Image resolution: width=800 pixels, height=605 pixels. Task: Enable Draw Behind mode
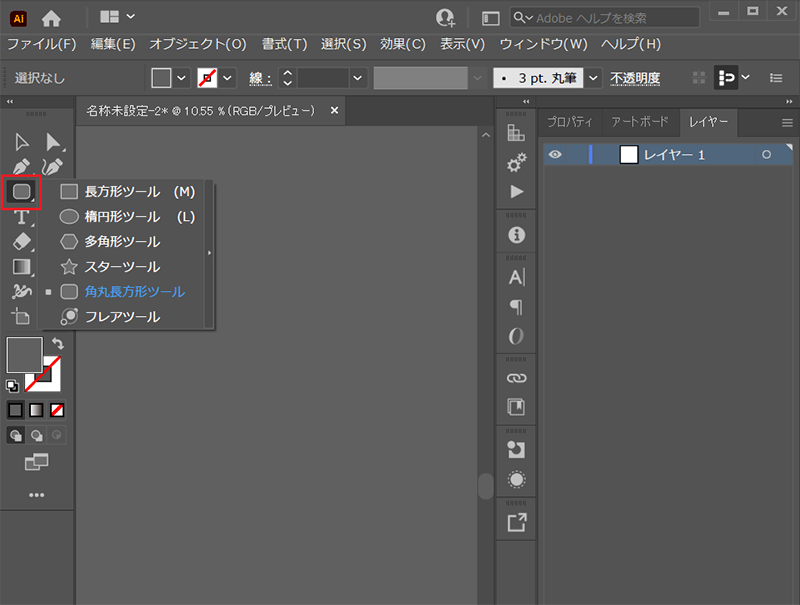[36, 435]
